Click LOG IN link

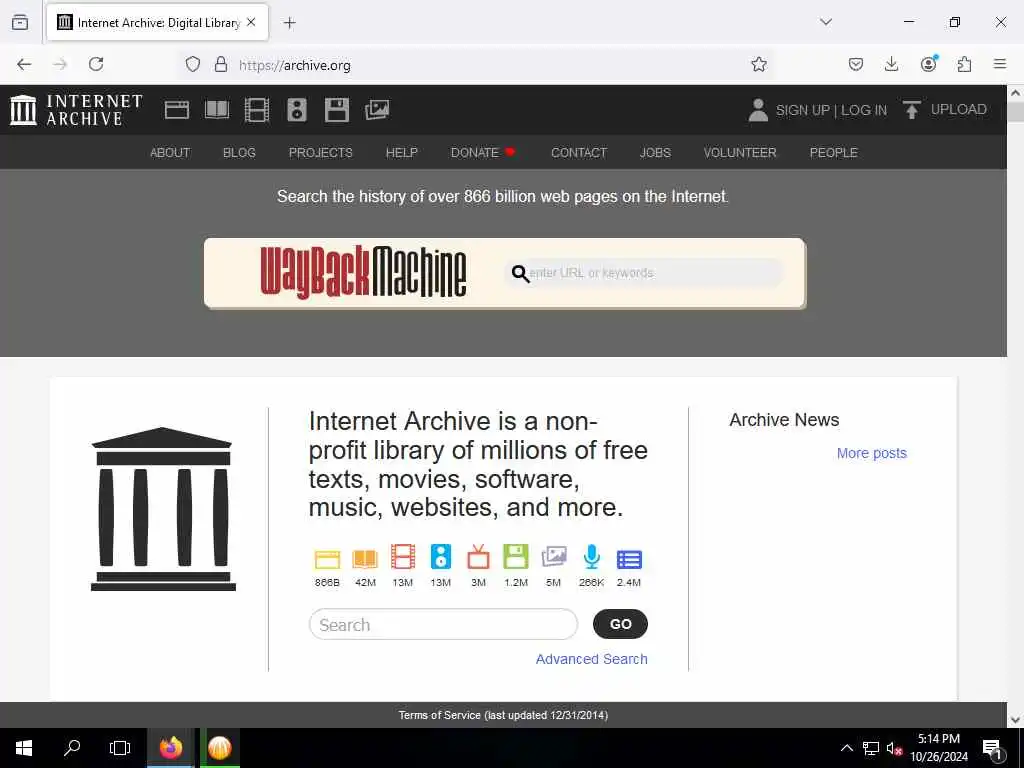coord(863,110)
